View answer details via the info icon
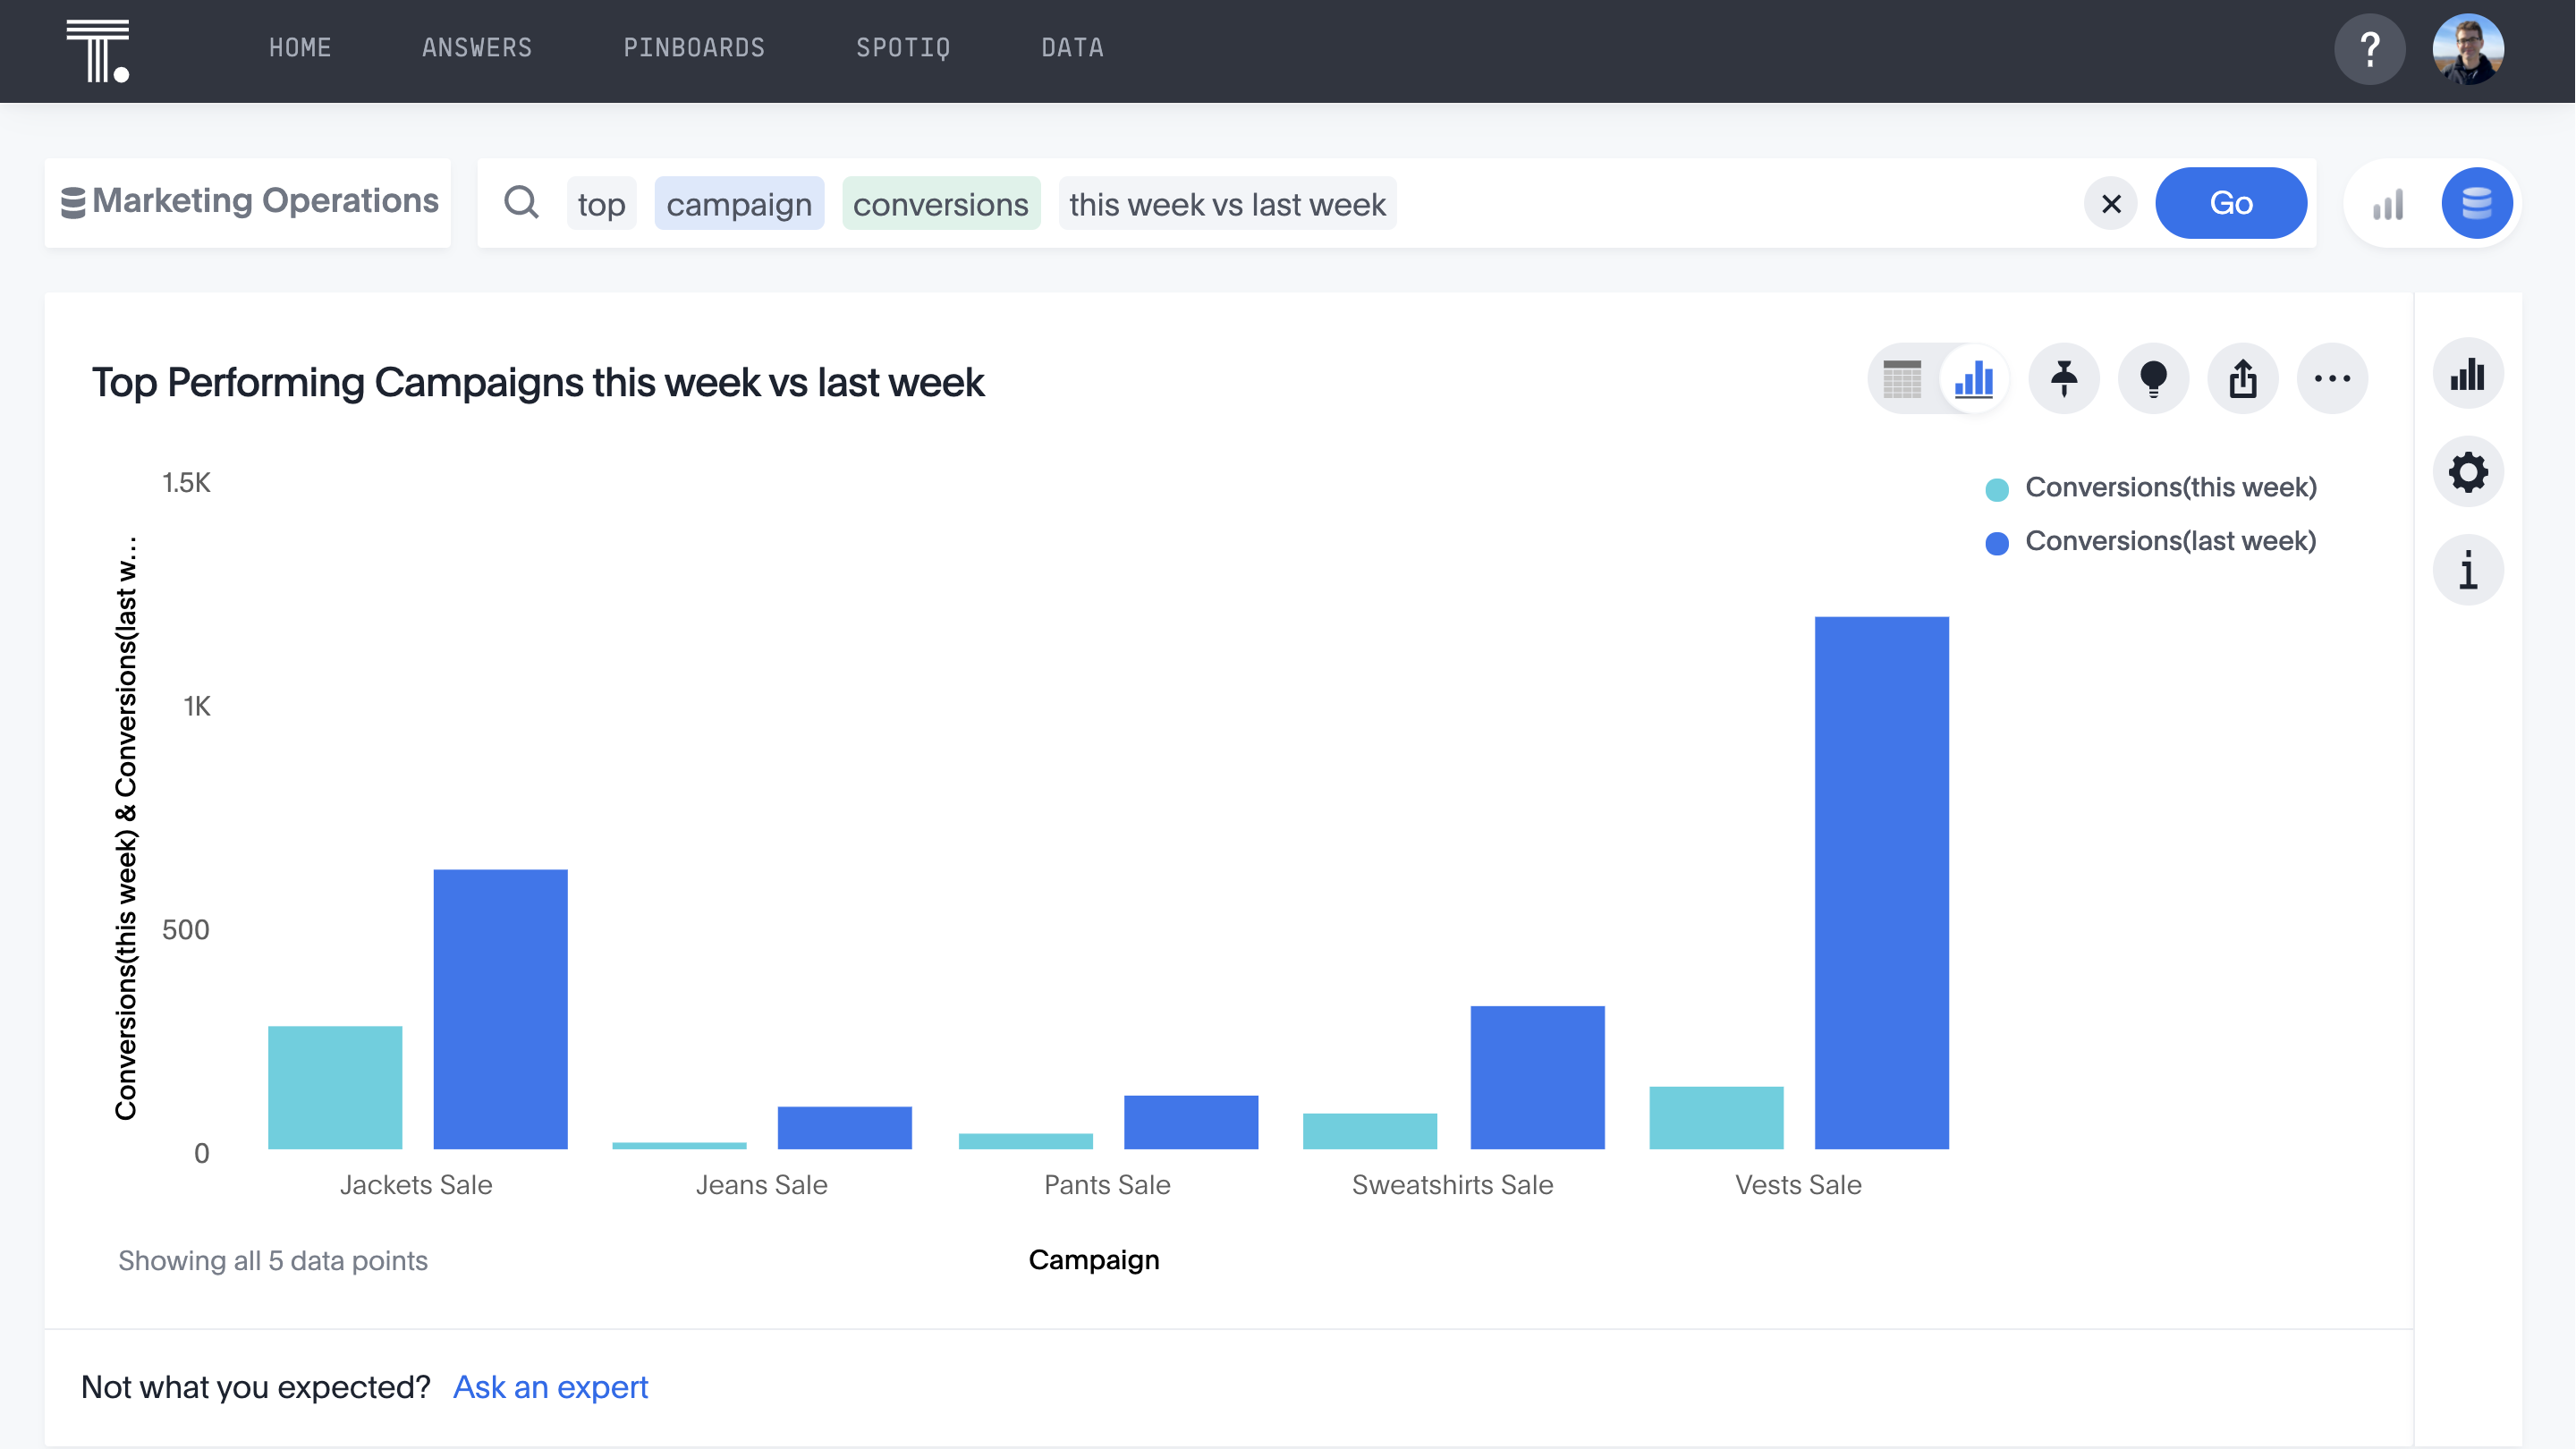The width and height of the screenshot is (2576, 1449). 2468,570
